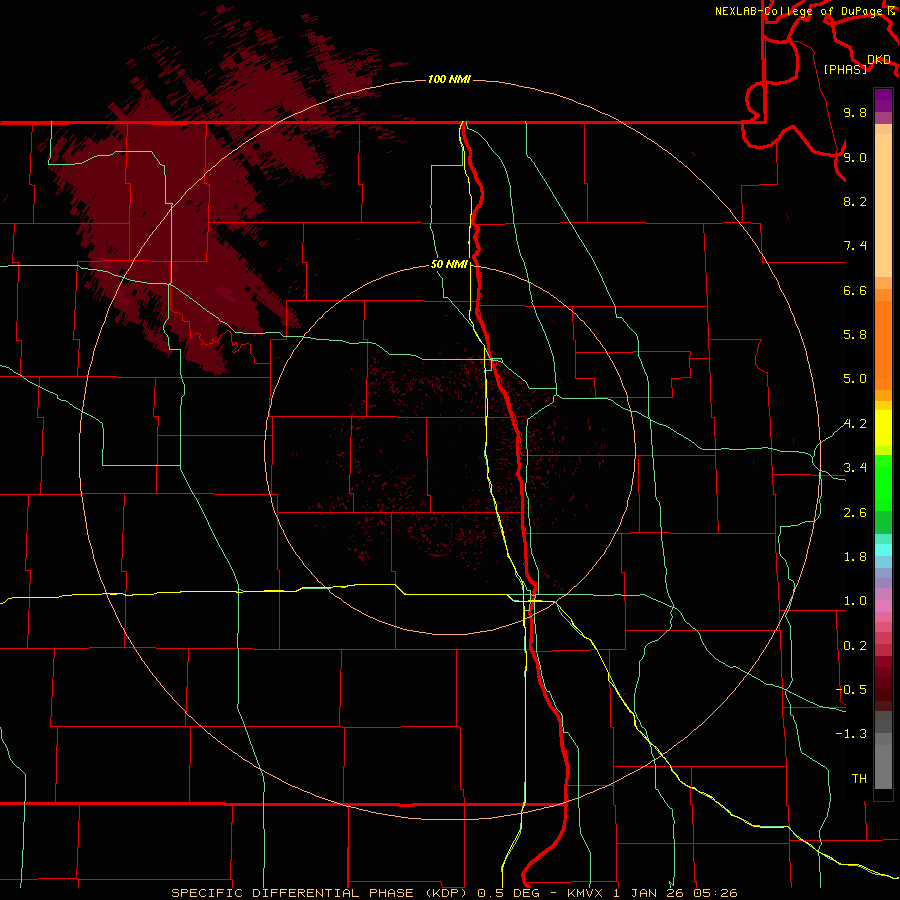Click the TH threshold label
The image size is (900, 900).
tap(859, 779)
